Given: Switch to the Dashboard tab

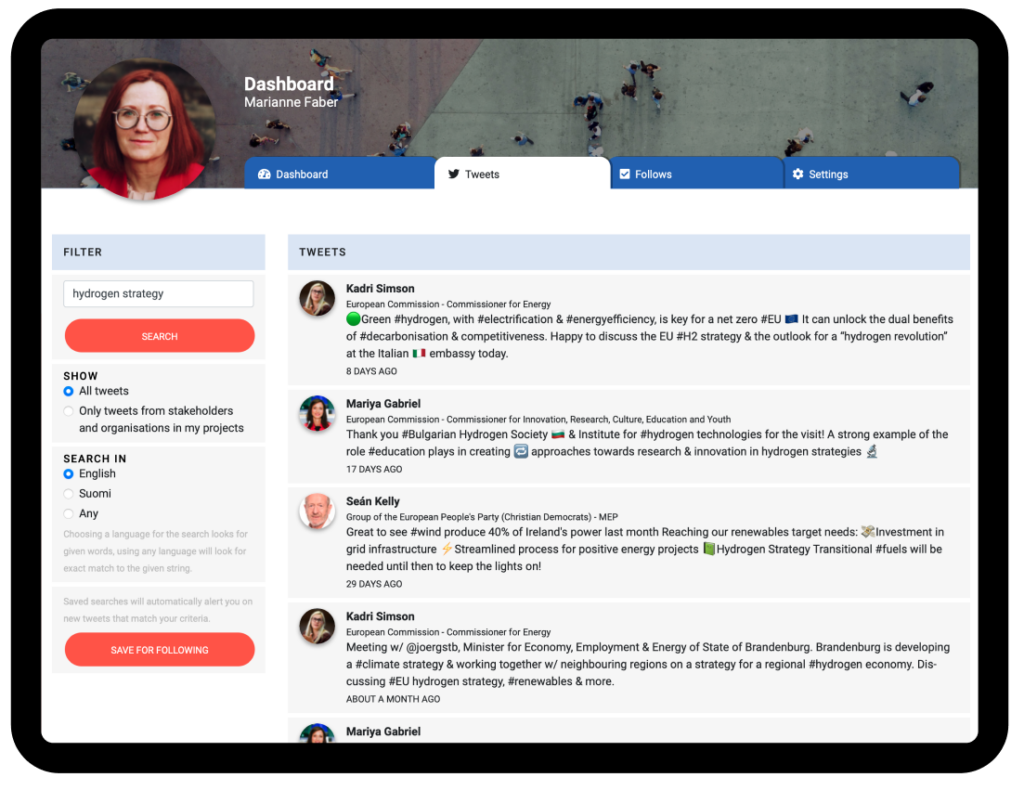Looking at the screenshot, I should 338,174.
